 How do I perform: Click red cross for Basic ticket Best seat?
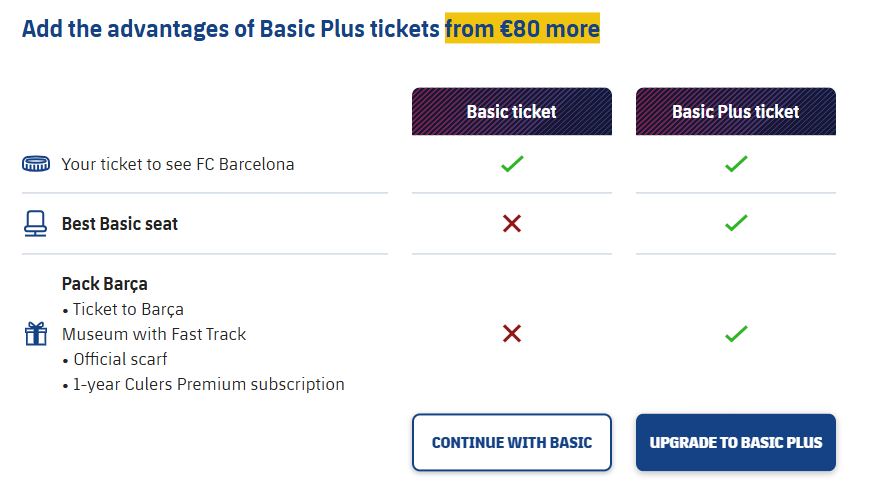[x=512, y=224]
